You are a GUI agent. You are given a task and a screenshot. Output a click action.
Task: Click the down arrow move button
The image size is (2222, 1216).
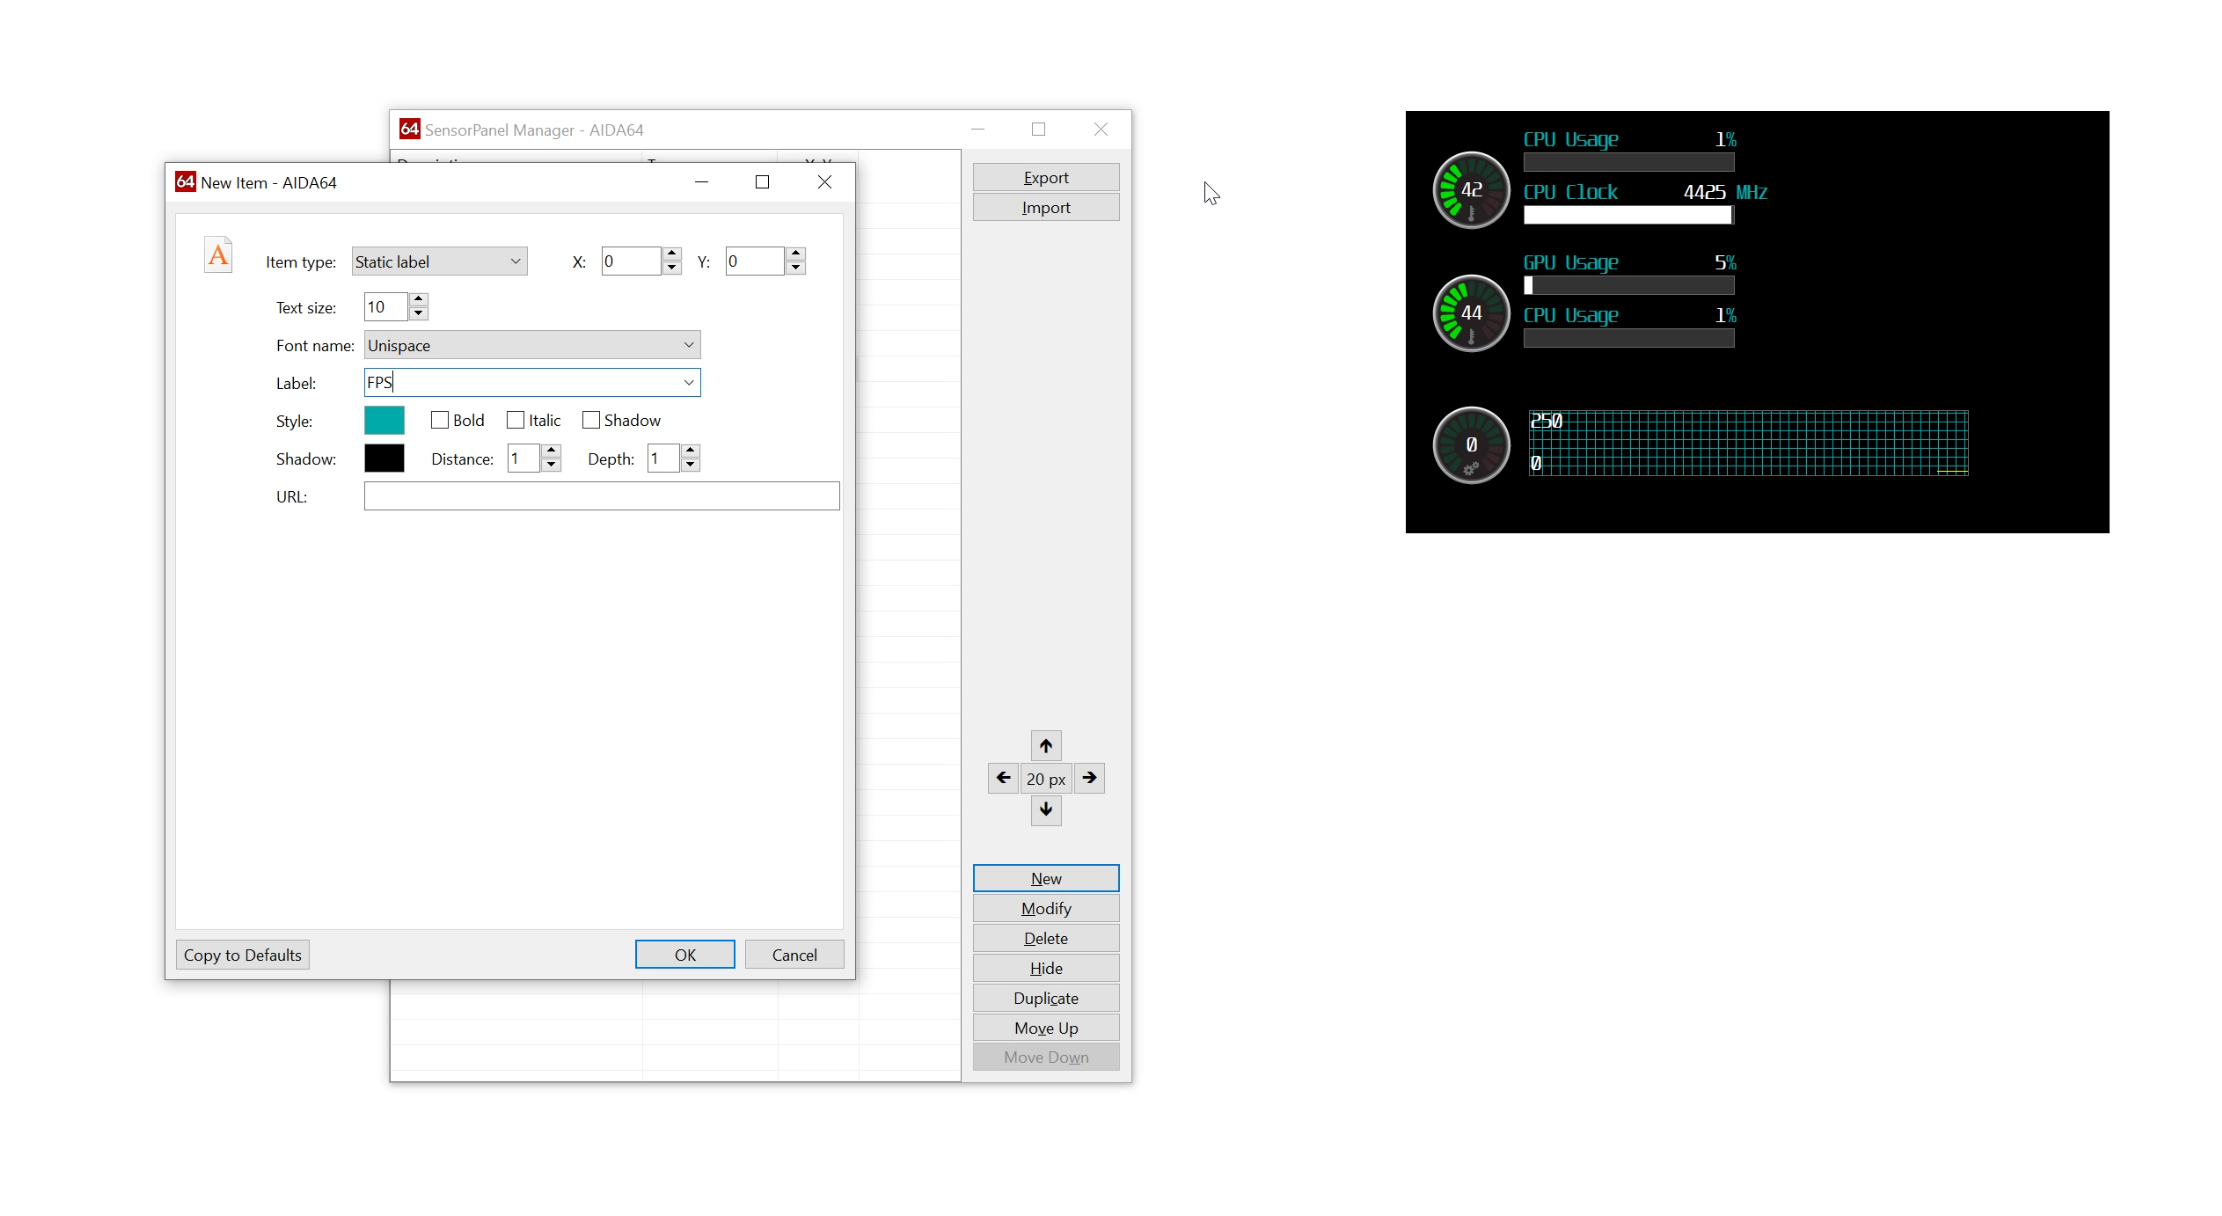pyautogui.click(x=1045, y=810)
